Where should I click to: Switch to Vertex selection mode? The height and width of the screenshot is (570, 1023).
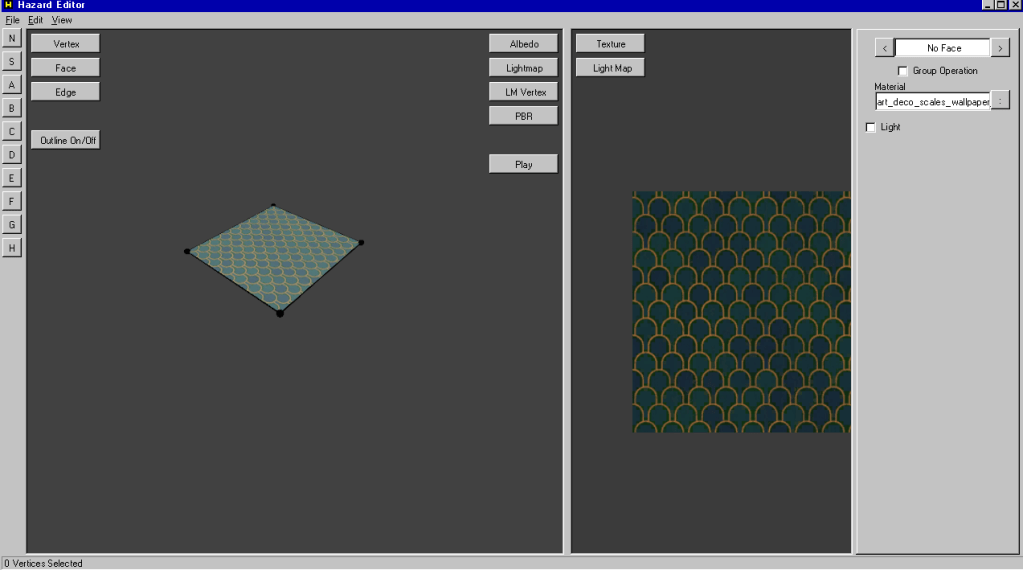click(65, 44)
